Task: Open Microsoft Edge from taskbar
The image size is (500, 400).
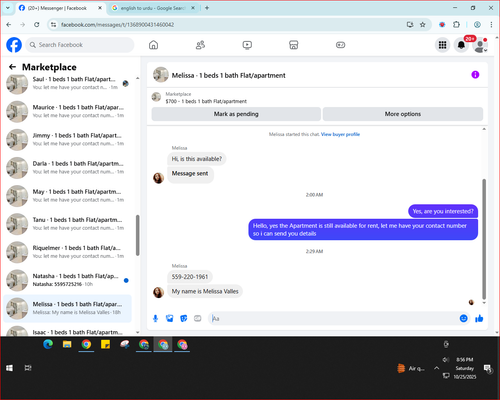Action: 48,344
